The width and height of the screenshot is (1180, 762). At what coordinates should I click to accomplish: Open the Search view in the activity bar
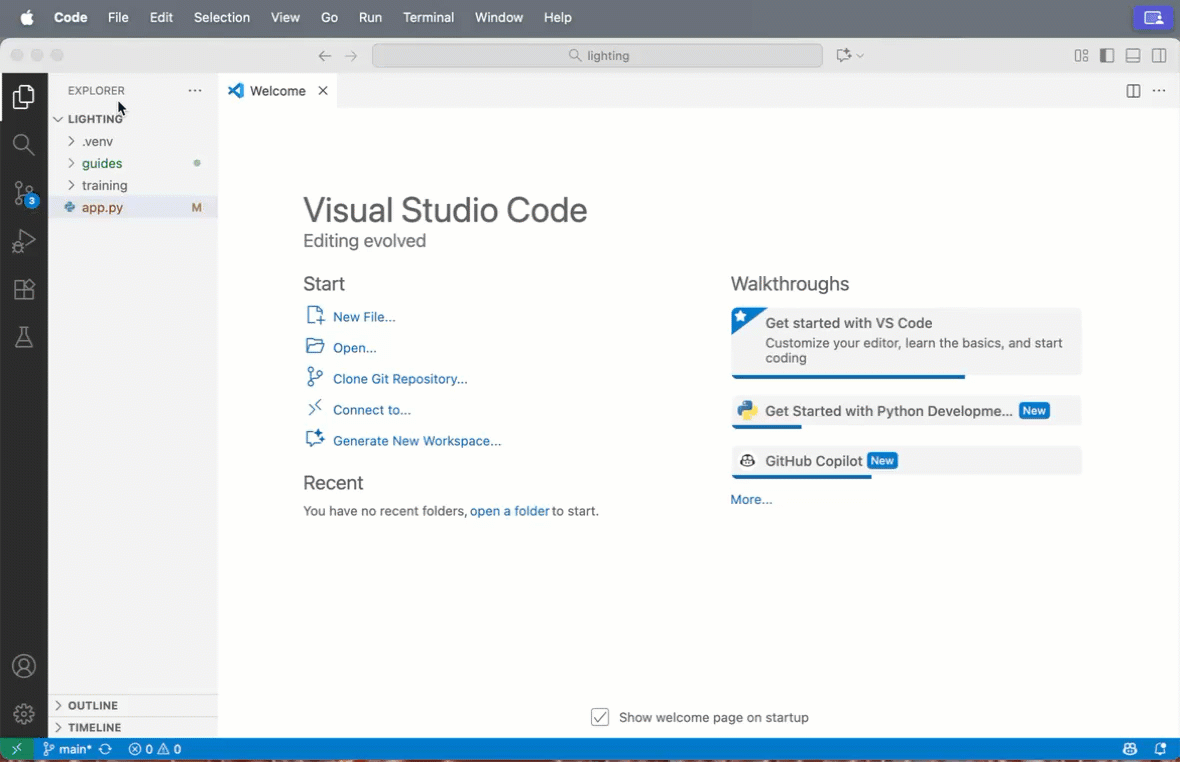click(24, 144)
